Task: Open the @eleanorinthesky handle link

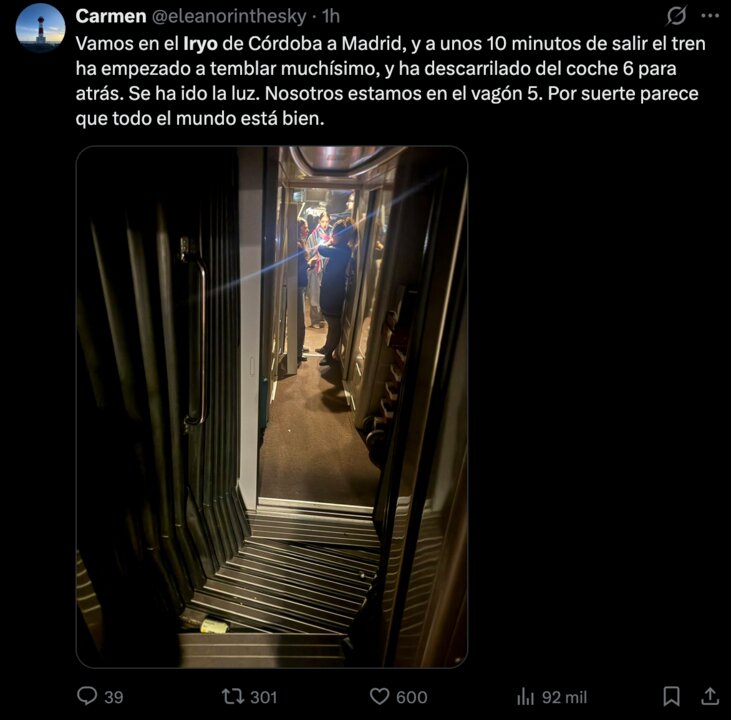Action: pyautogui.click(x=229, y=16)
